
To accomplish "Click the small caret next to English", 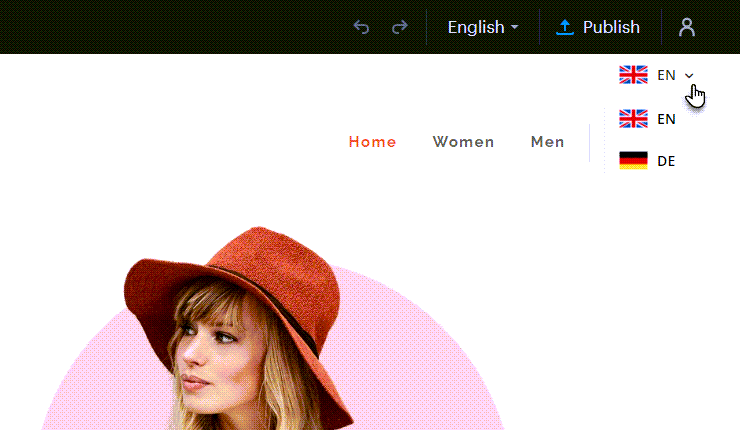I will [x=515, y=28].
